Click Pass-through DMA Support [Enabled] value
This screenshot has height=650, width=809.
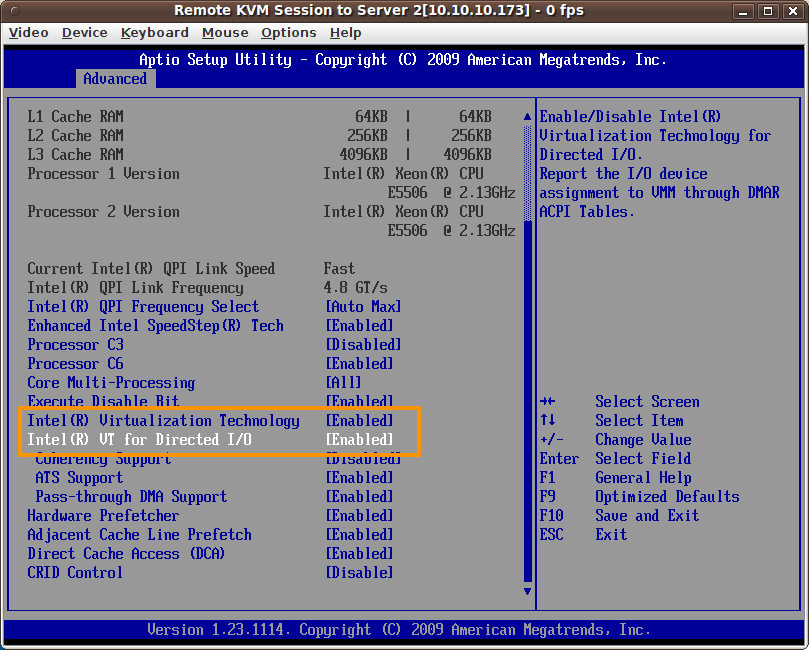(360, 497)
